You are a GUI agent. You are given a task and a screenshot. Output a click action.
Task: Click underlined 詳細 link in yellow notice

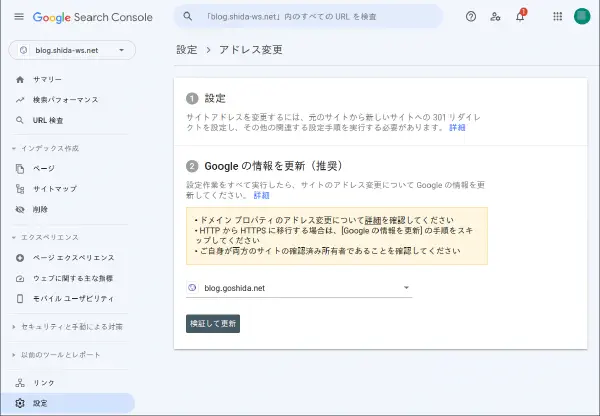[373, 220]
